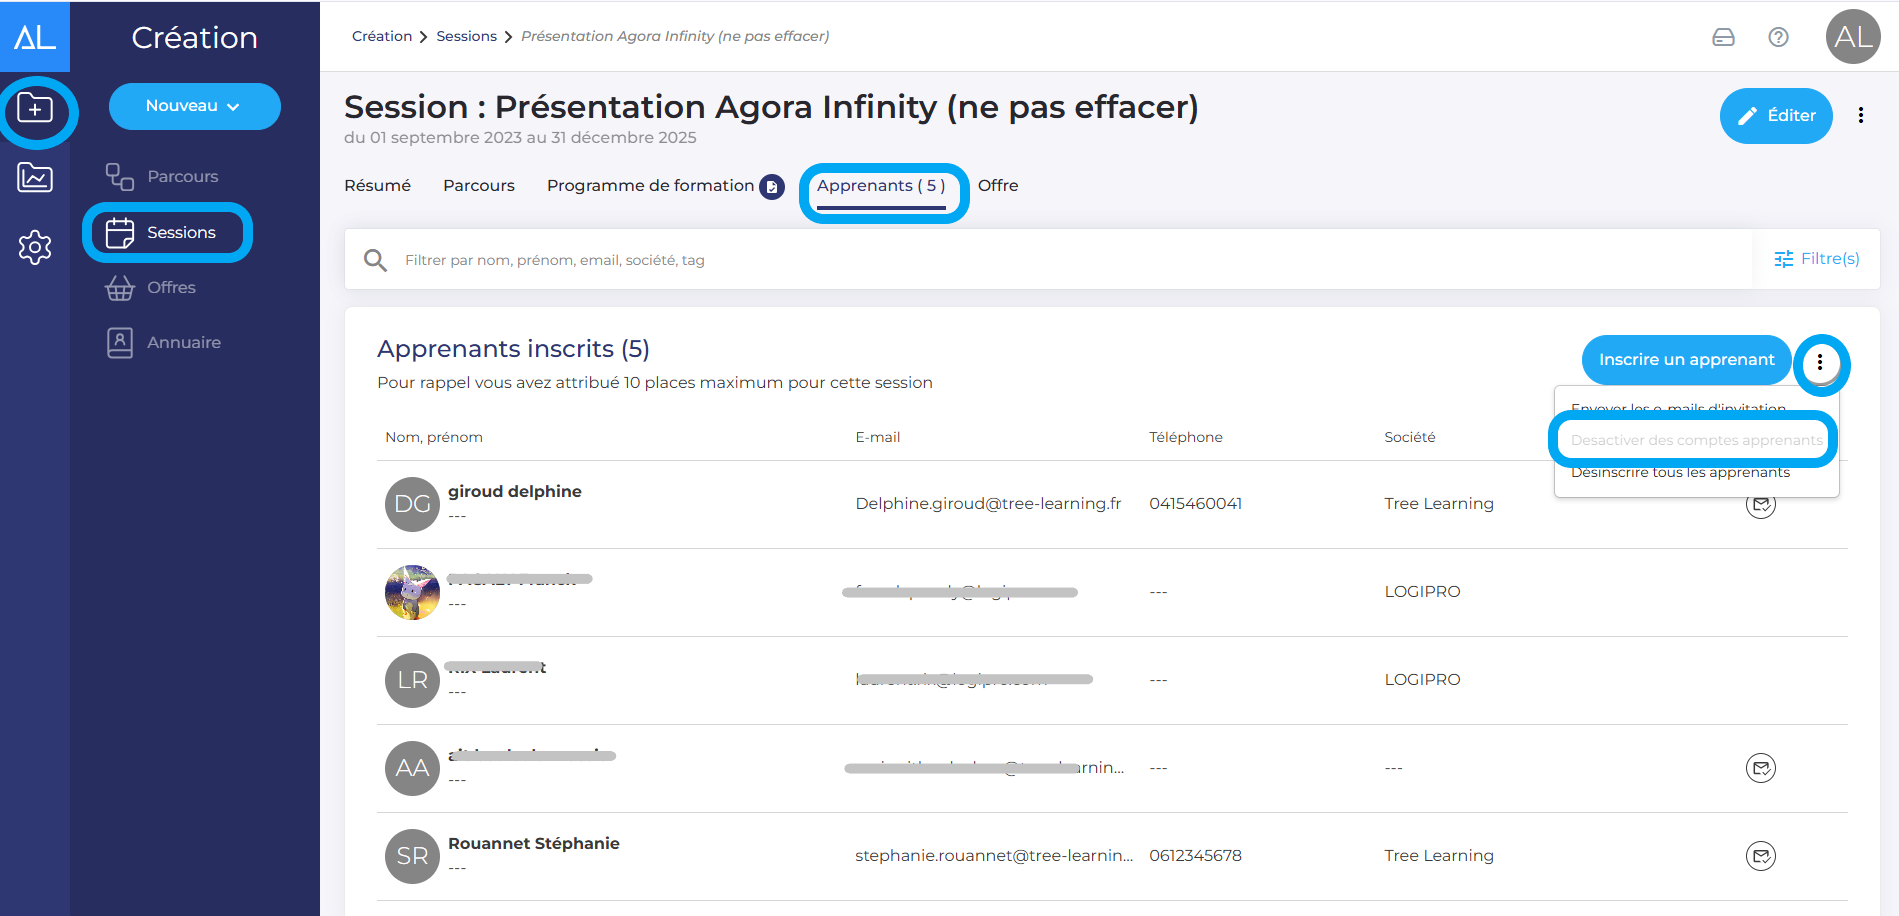Image resolution: width=1899 pixels, height=916 pixels.
Task: Click Inscrire un apprenant button
Action: (x=1686, y=360)
